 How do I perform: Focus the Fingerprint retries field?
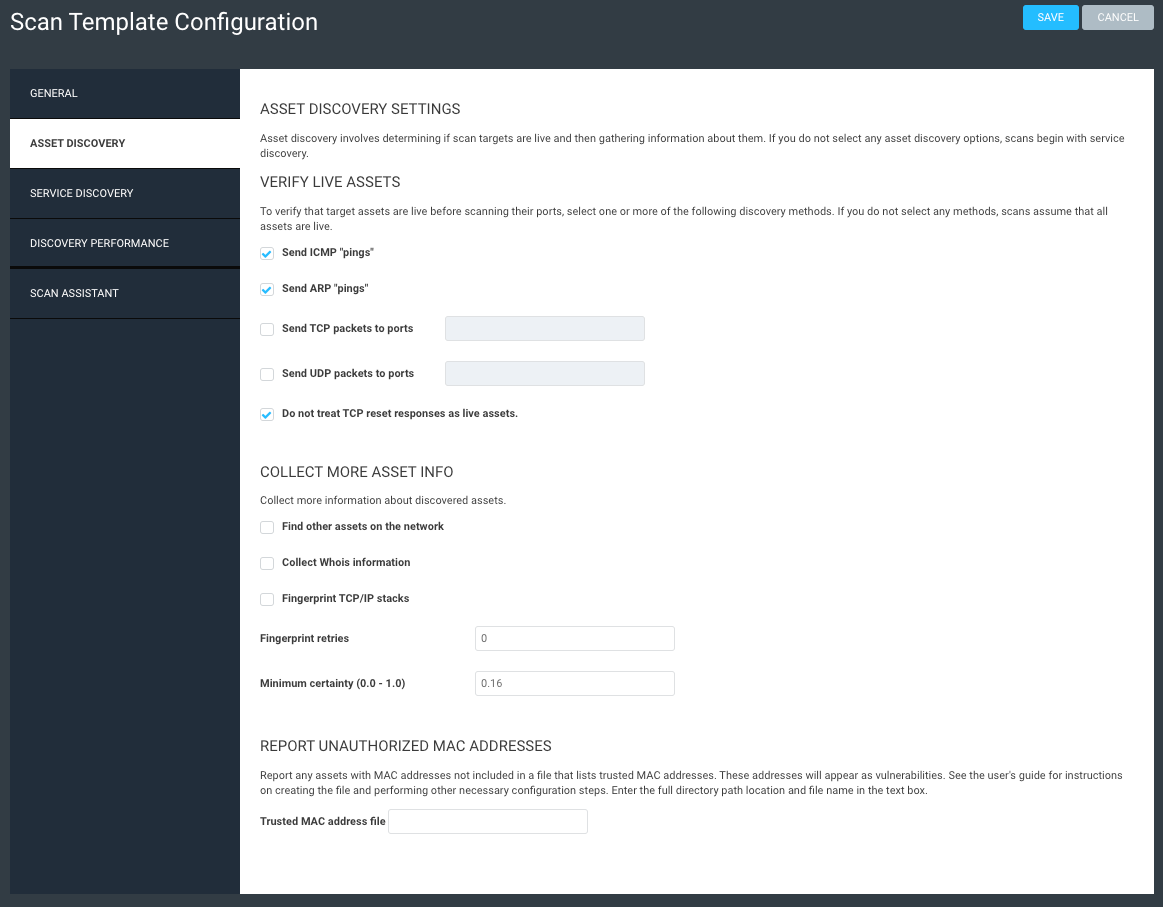574,638
